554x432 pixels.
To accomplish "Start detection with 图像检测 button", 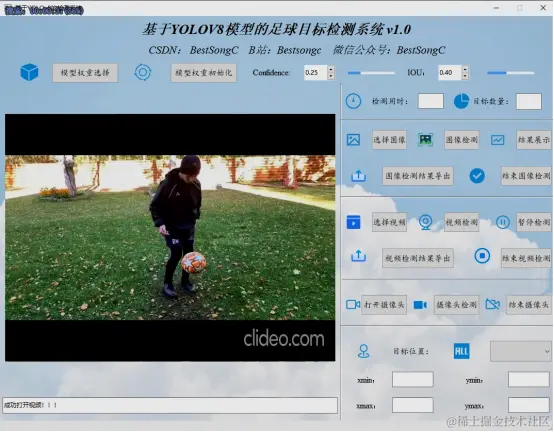I will click(x=461, y=140).
